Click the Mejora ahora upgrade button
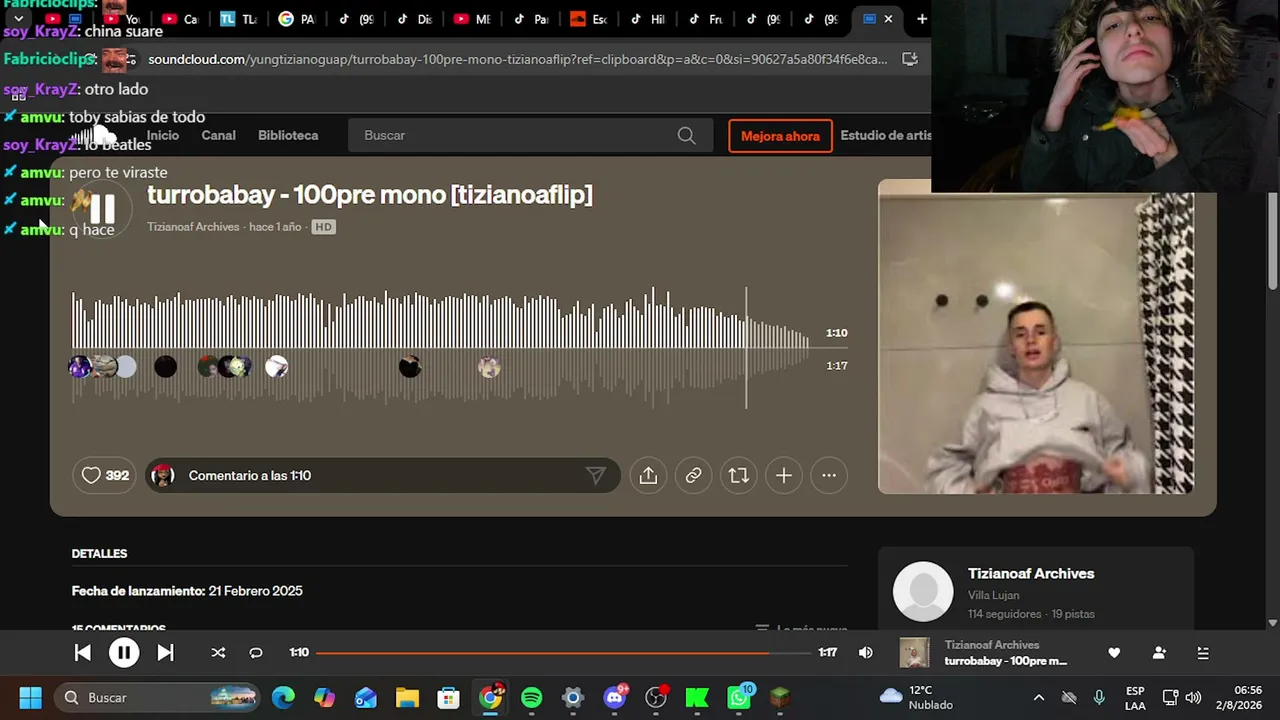This screenshot has height=720, width=1280. (780, 136)
